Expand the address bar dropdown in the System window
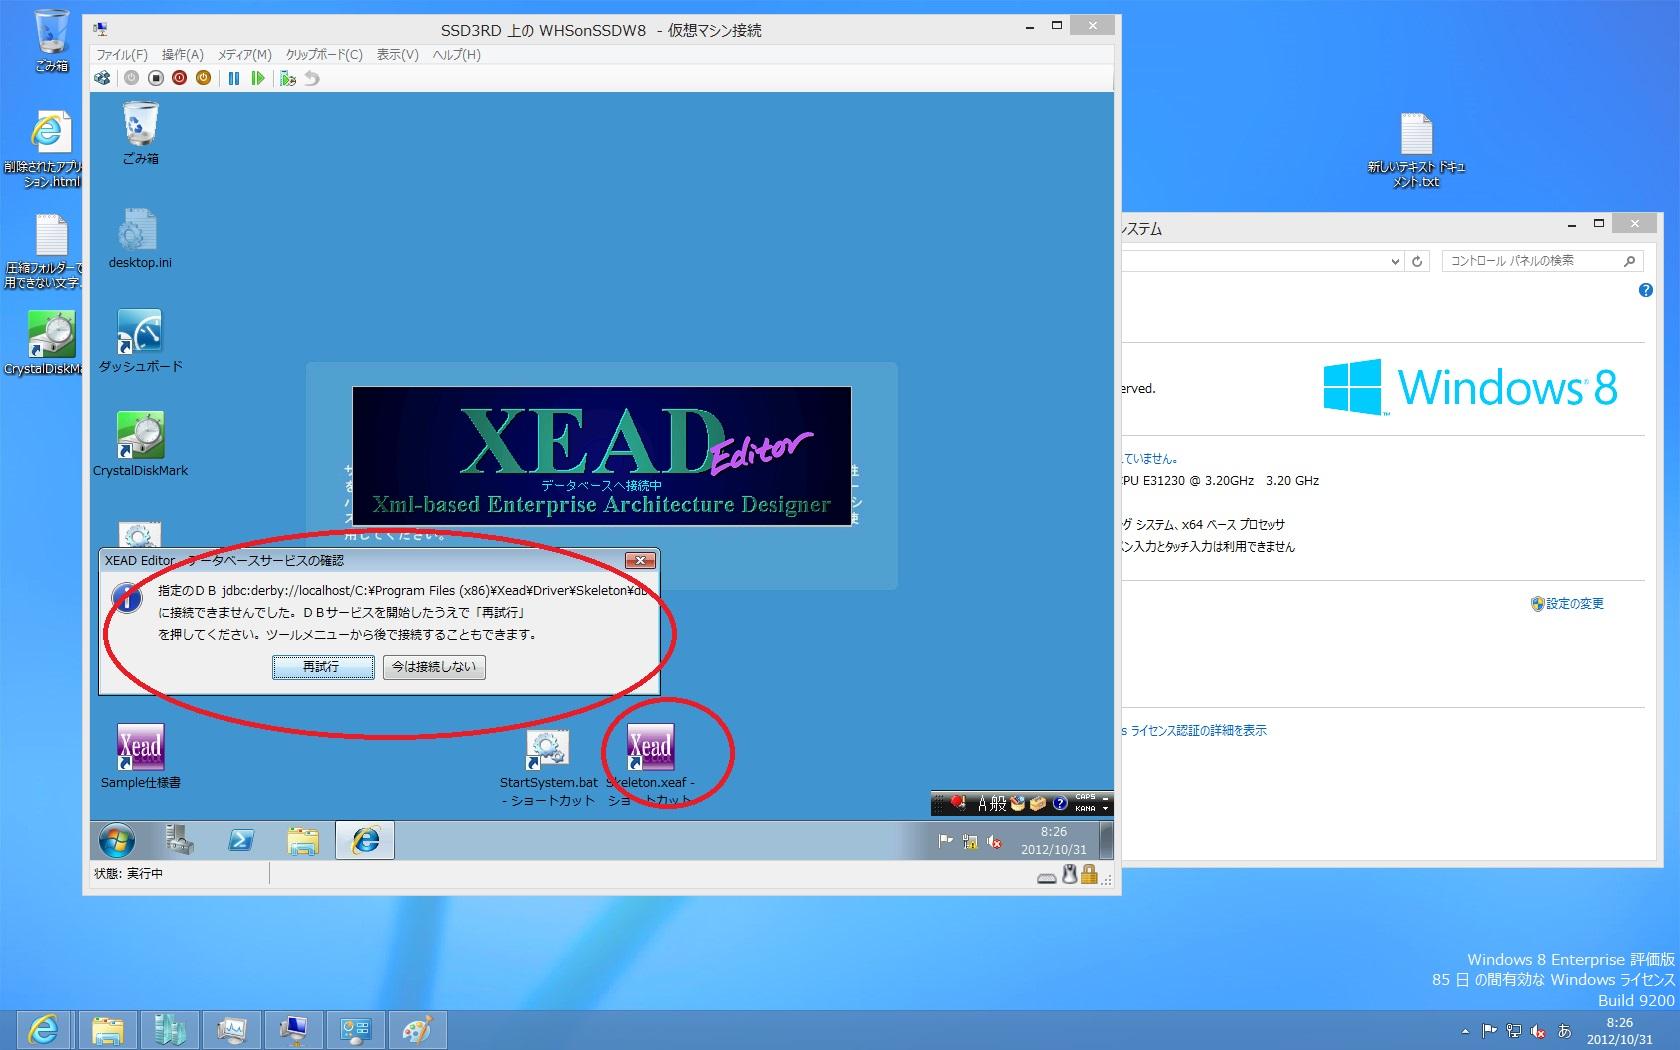This screenshot has height=1050, width=1680. tap(1395, 261)
